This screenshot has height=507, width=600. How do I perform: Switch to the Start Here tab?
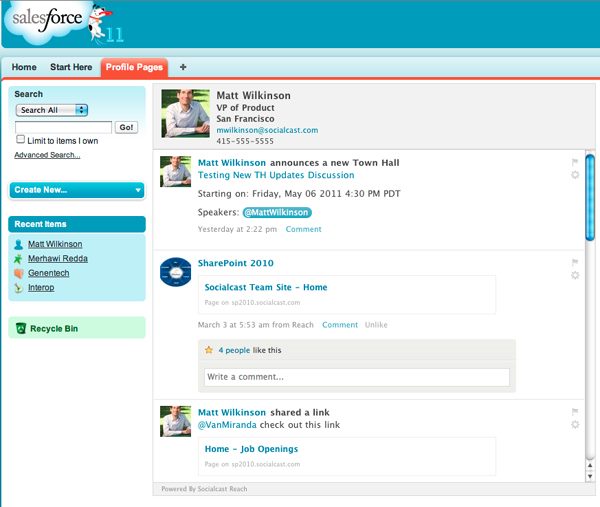point(70,67)
